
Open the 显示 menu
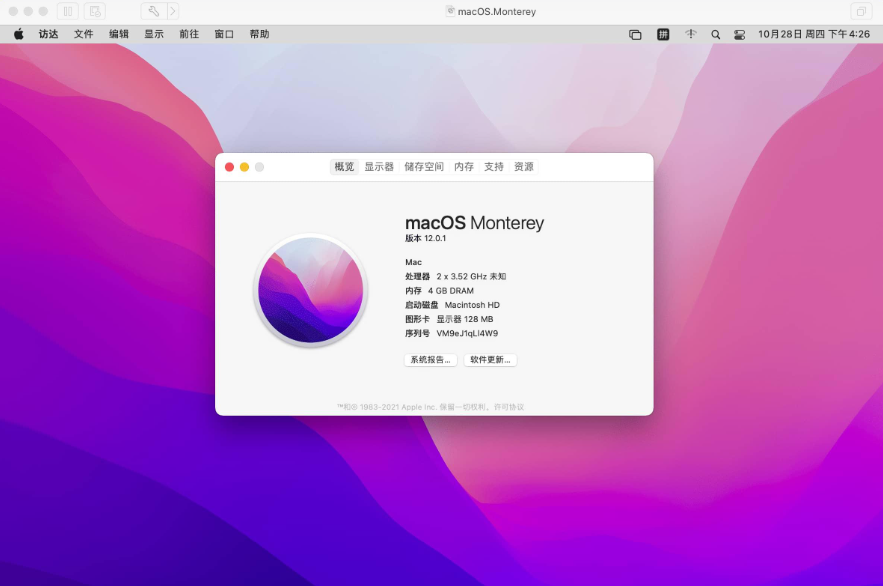click(154, 34)
